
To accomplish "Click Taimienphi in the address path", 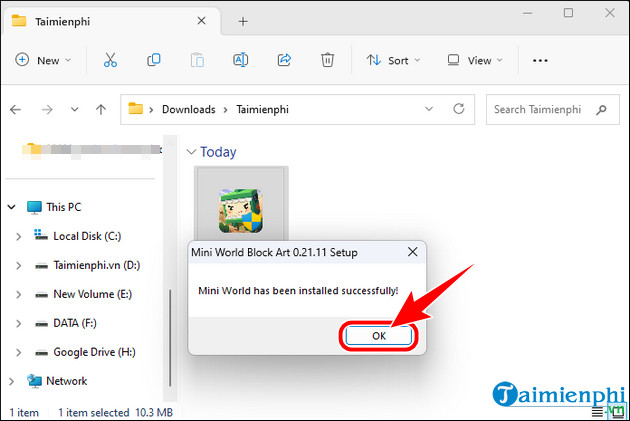I will click(x=262, y=109).
